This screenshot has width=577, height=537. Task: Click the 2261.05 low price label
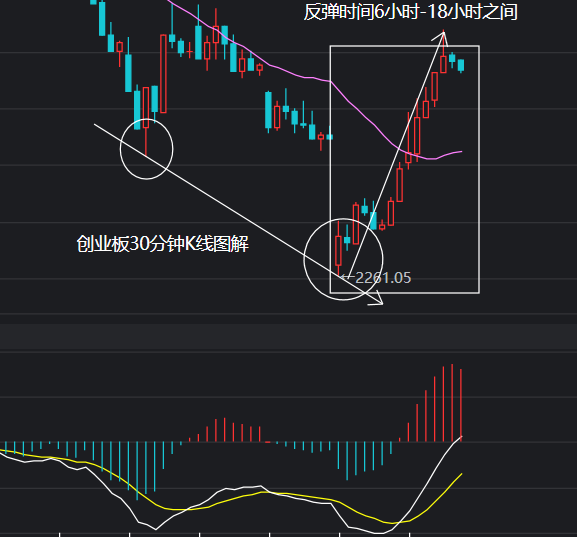[x=383, y=278]
